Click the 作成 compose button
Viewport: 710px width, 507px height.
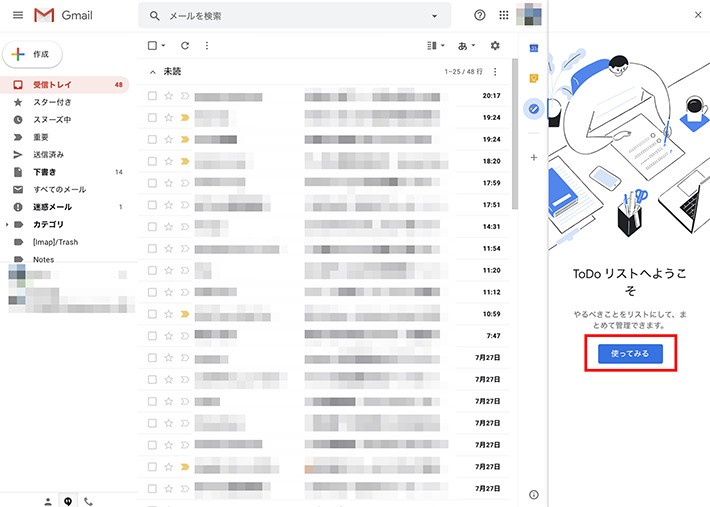[x=33, y=54]
